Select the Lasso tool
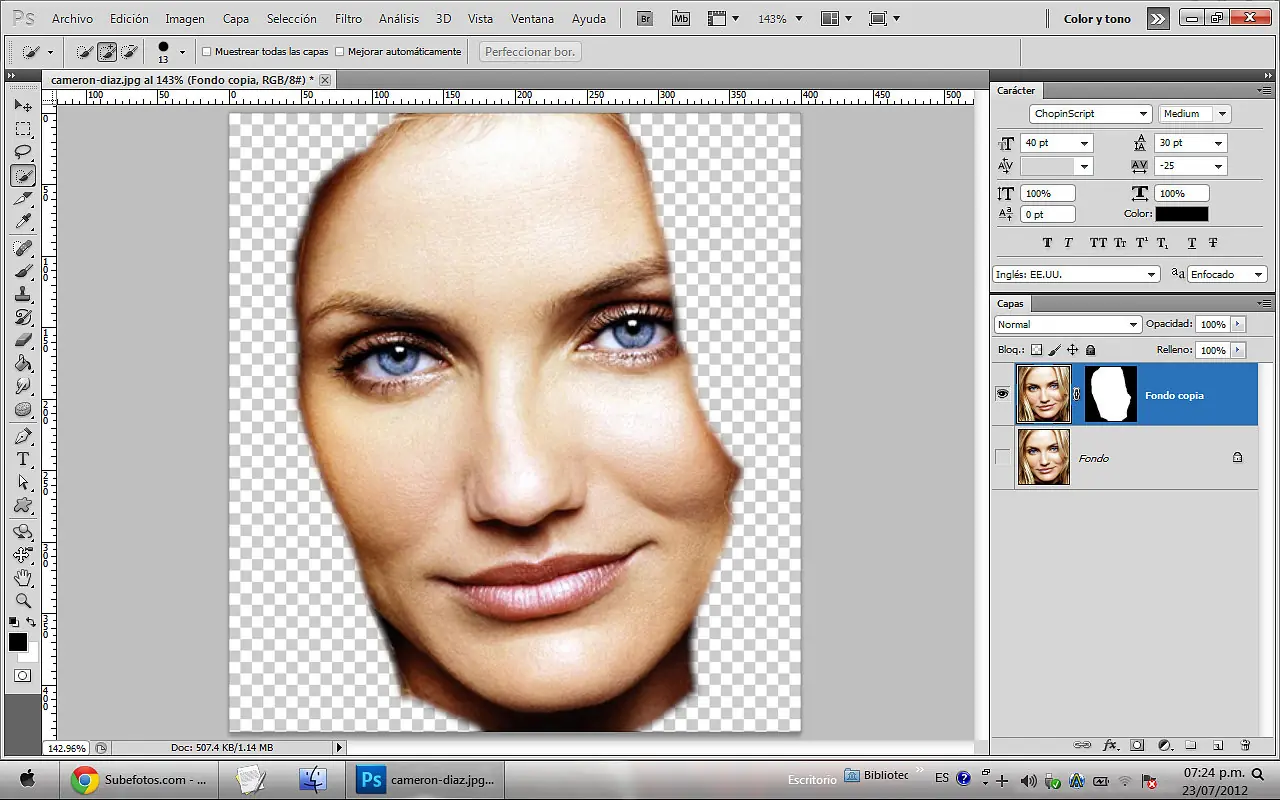The width and height of the screenshot is (1280, 800). 23,152
